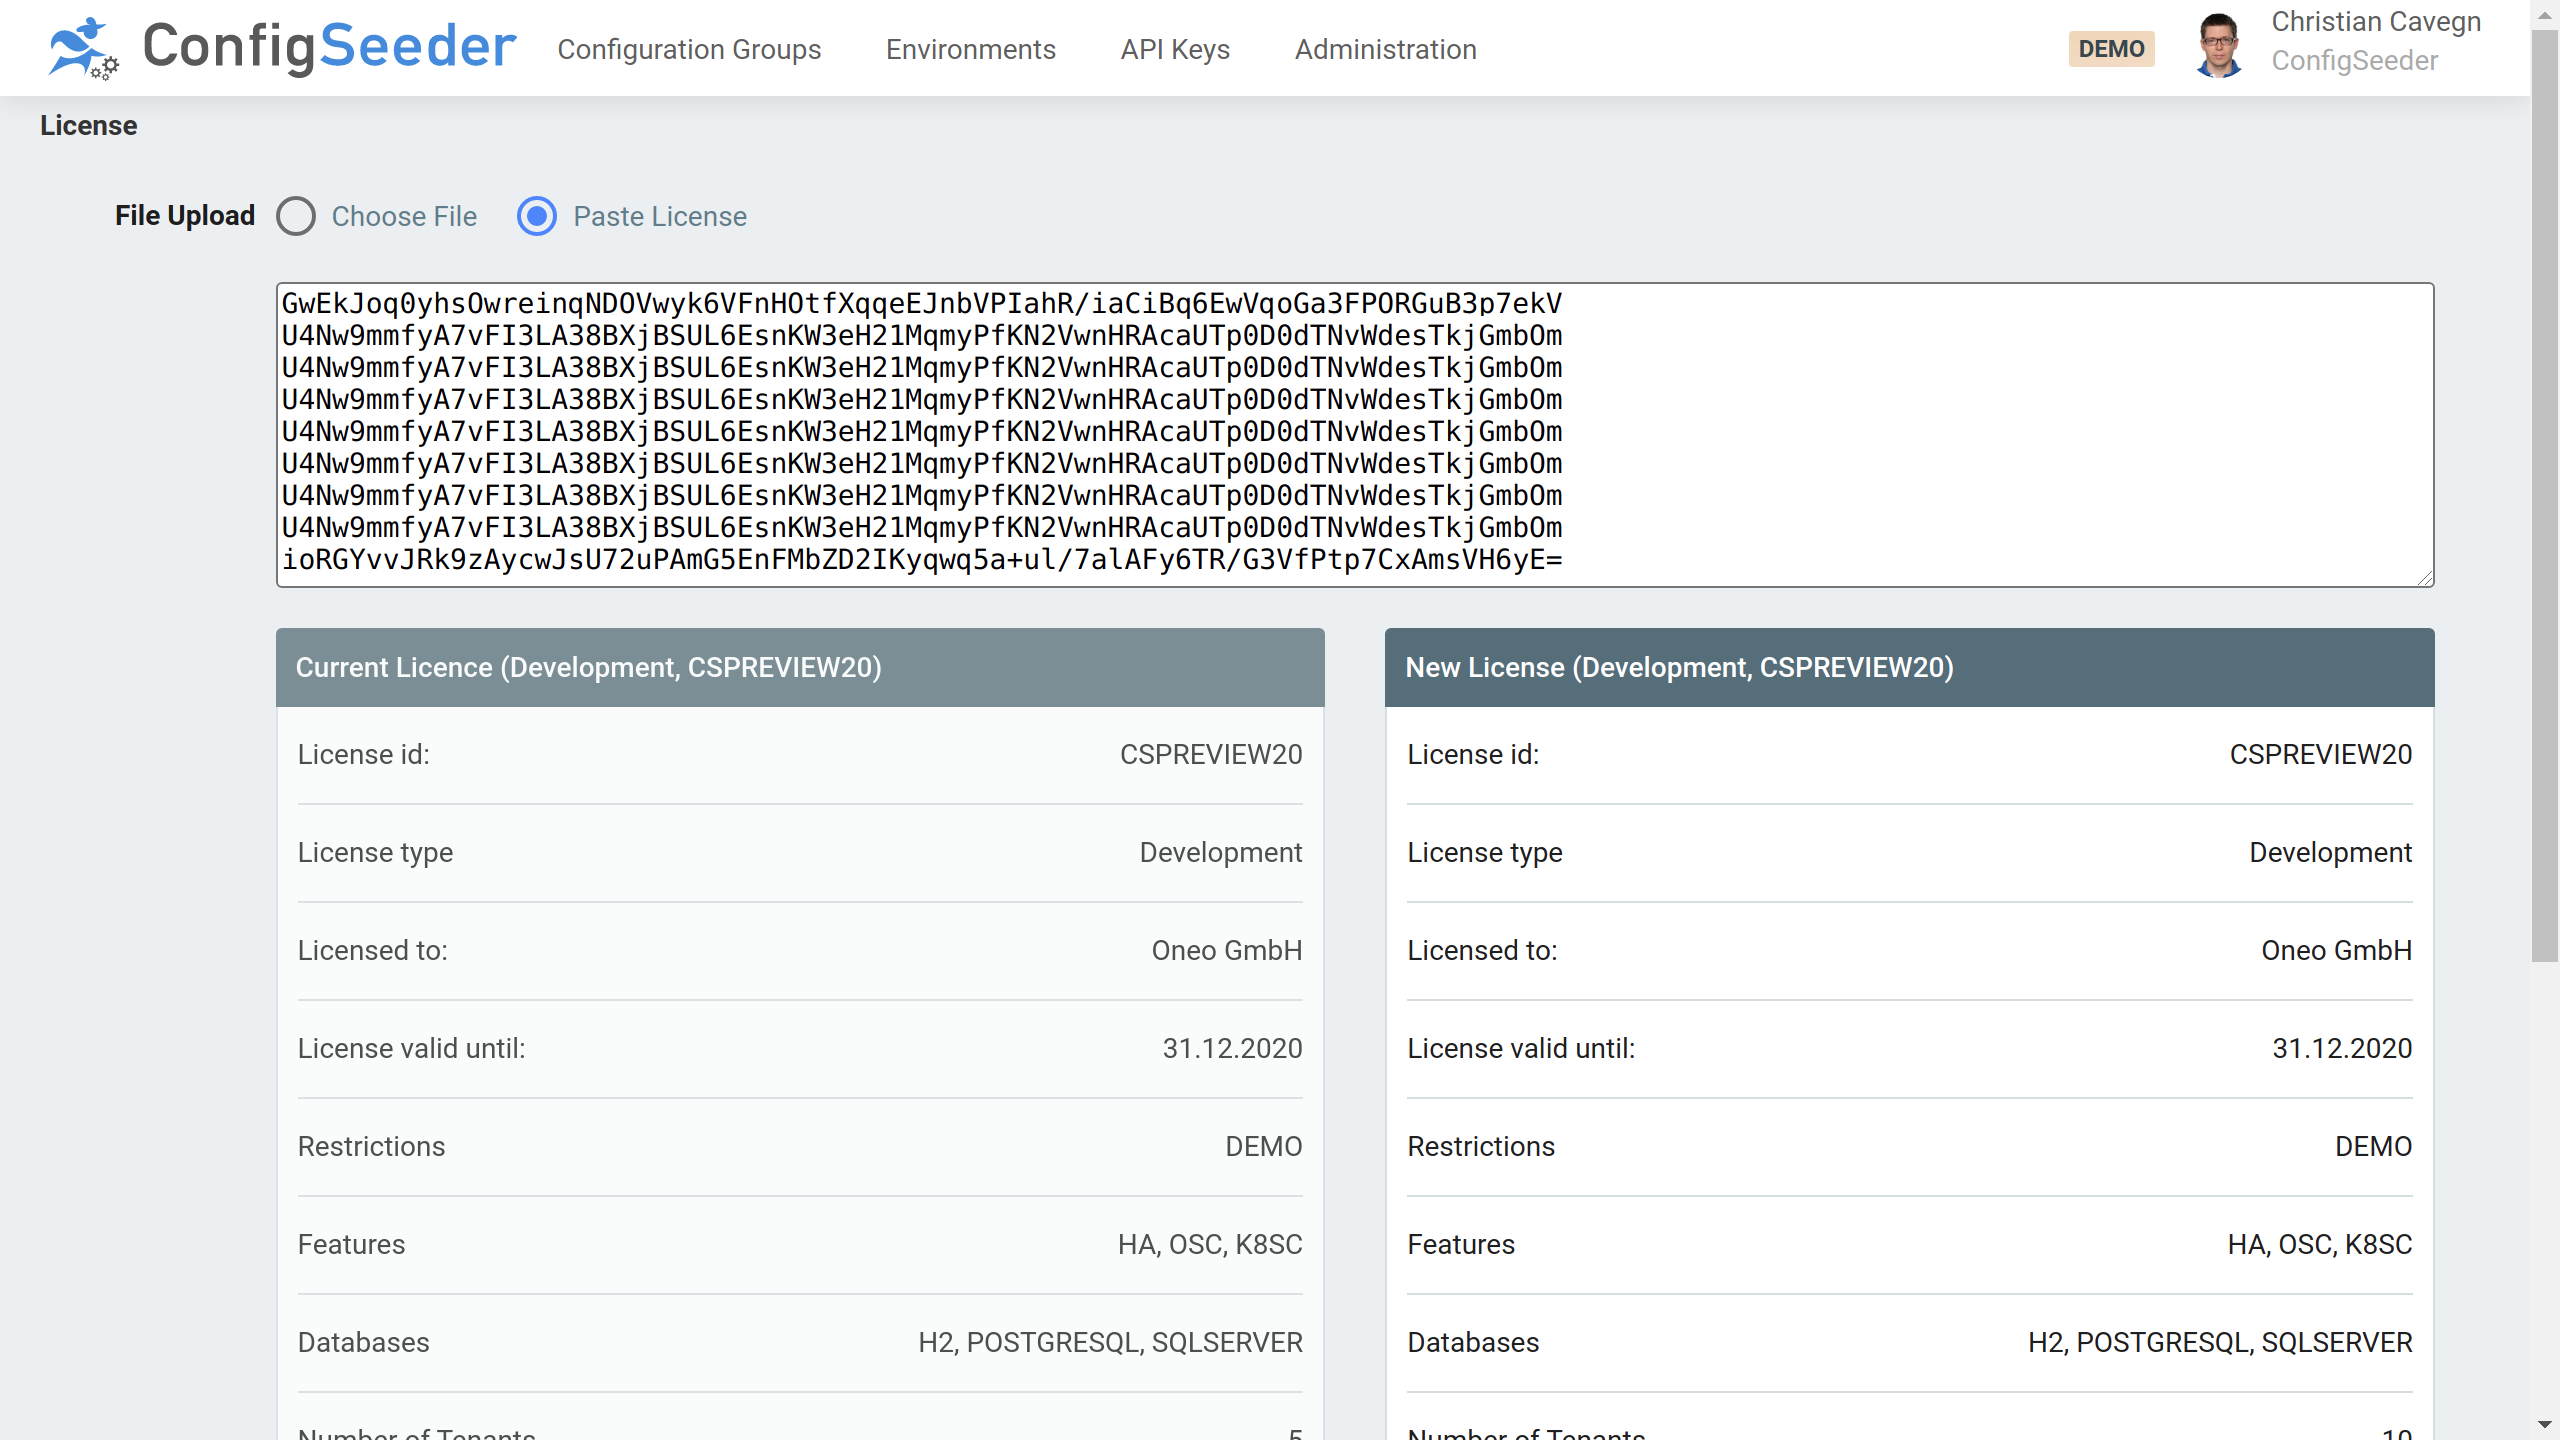The height and width of the screenshot is (1440, 2560).
Task: Click the Current Licence panel header
Action: point(800,667)
